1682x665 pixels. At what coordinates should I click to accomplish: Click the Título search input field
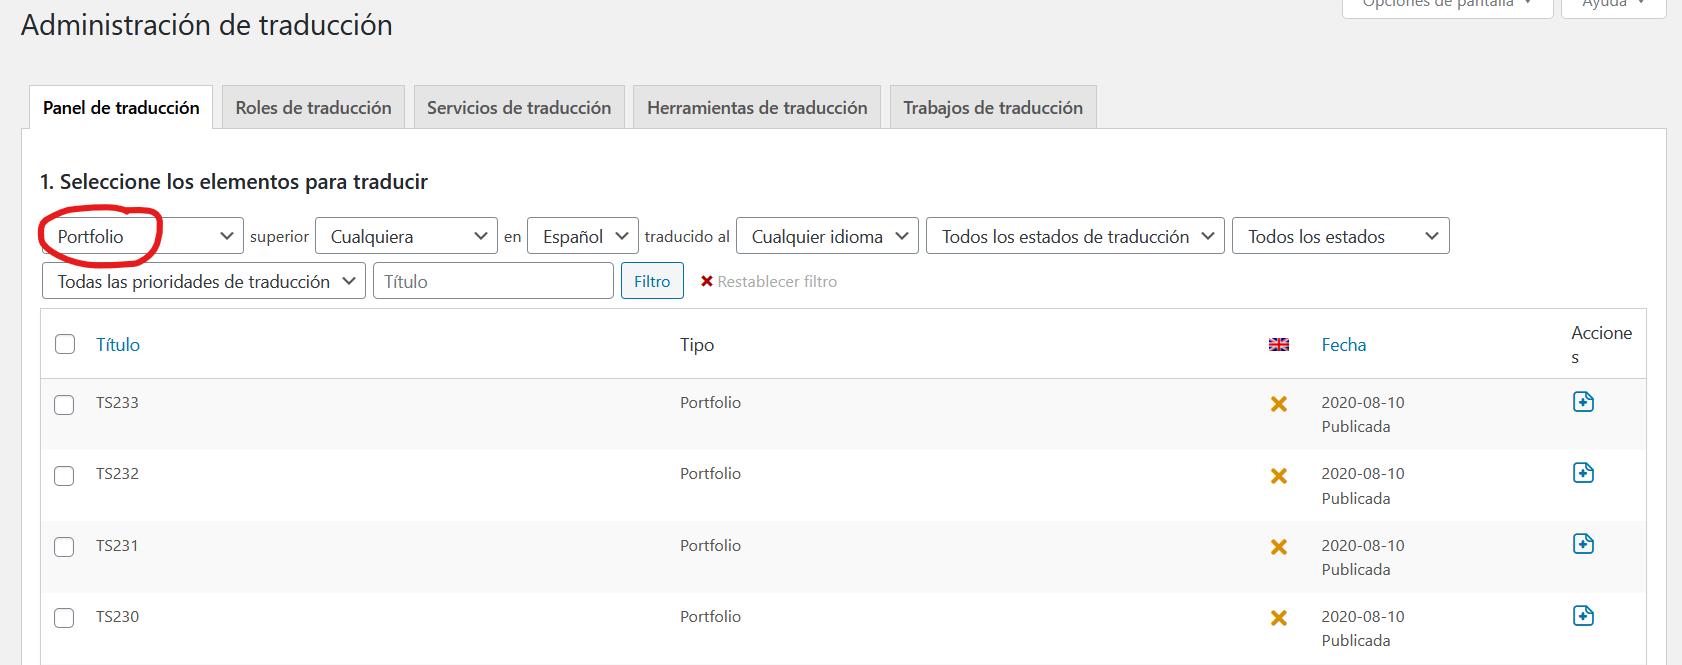[x=493, y=282]
